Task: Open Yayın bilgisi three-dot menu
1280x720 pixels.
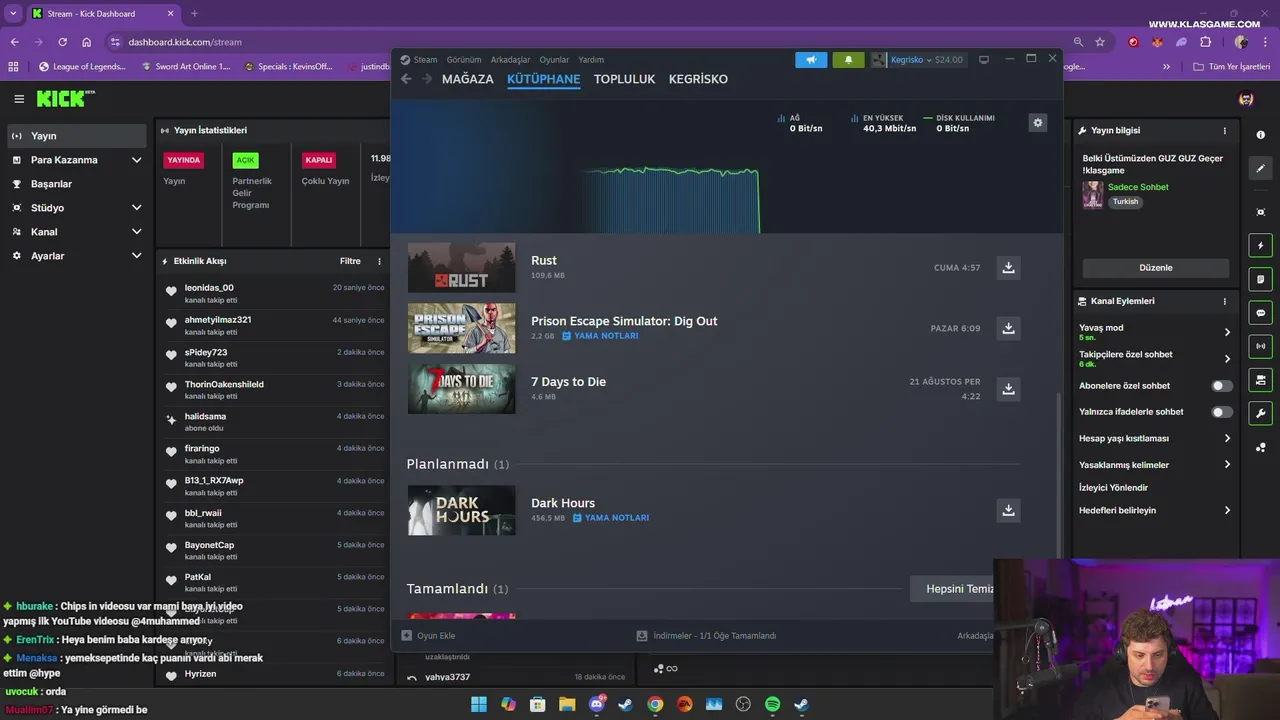Action: 1224,131
